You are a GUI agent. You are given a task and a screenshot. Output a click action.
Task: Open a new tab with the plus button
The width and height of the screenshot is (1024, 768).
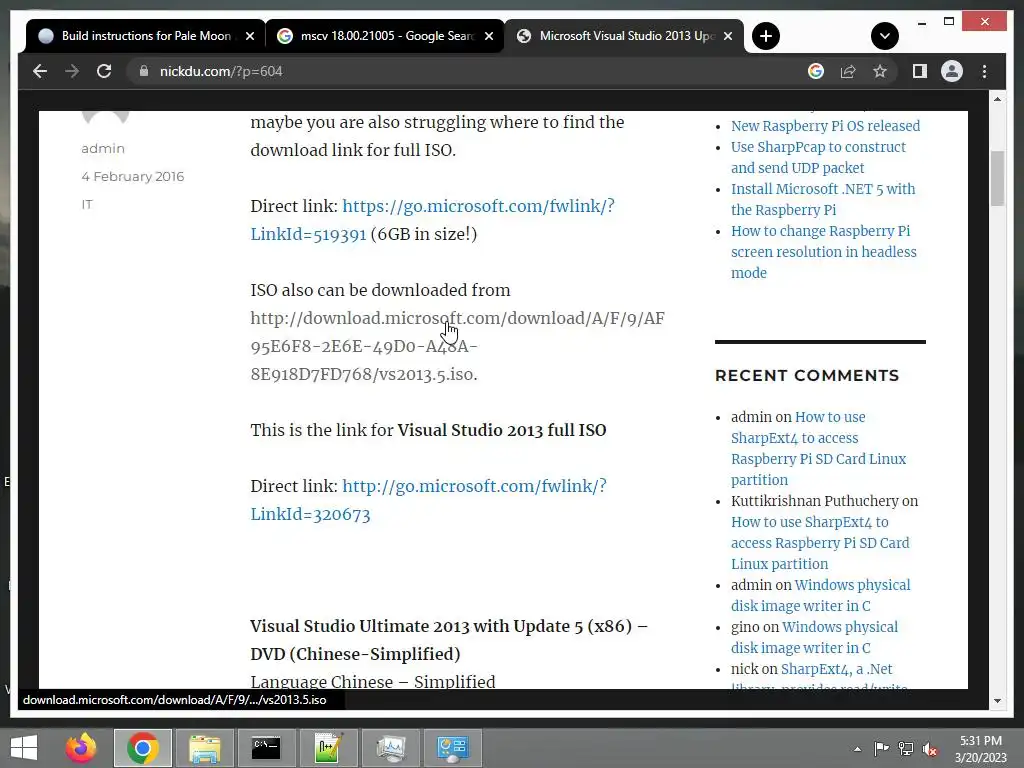[x=766, y=36]
